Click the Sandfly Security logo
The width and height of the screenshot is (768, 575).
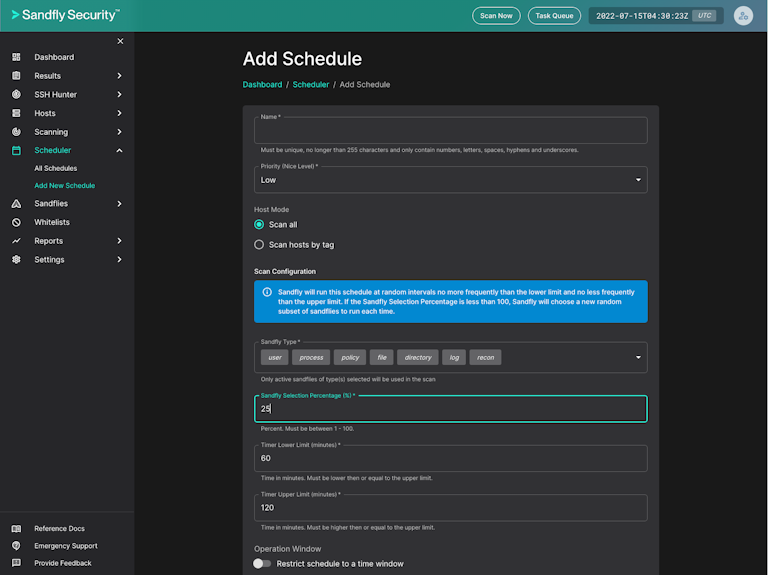65,15
